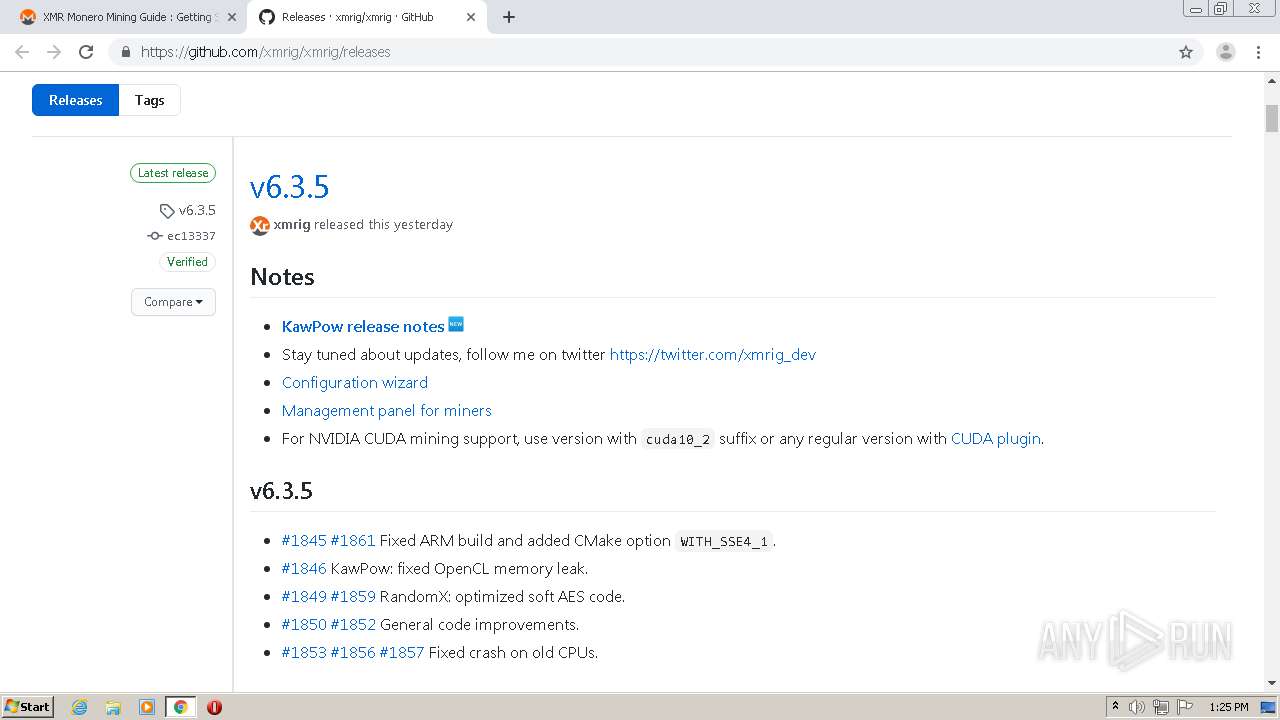
Task: Open the Configuration wizard link
Action: click(x=355, y=382)
